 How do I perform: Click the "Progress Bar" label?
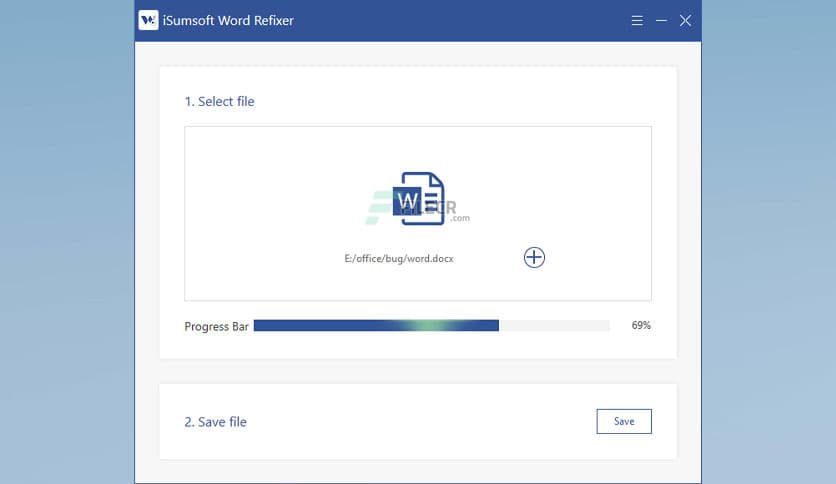pos(216,326)
